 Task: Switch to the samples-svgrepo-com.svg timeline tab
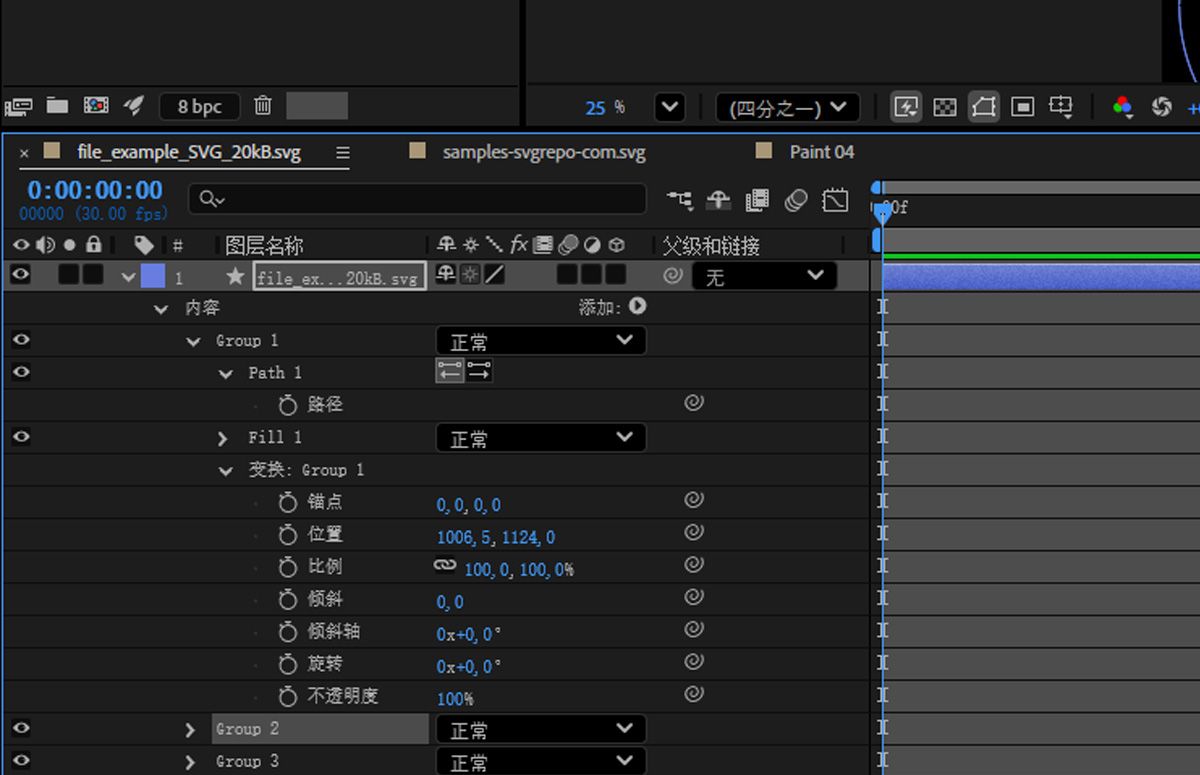pyautogui.click(x=544, y=153)
